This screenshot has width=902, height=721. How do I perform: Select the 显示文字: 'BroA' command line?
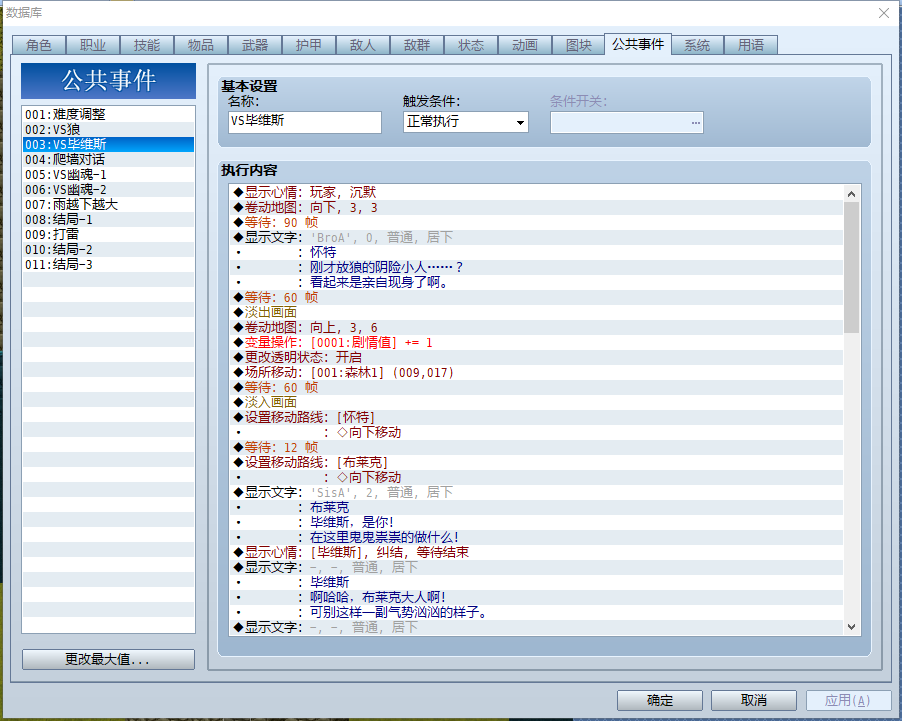pyautogui.click(x=536, y=237)
